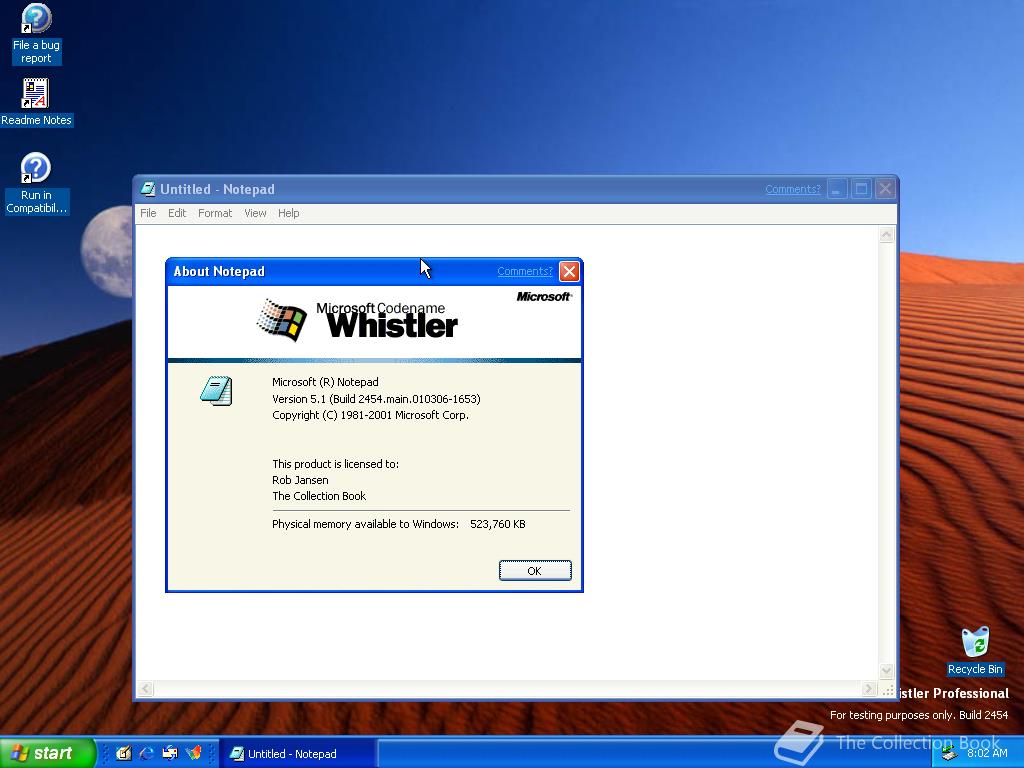The height and width of the screenshot is (768, 1024).
Task: Open the File menu in Notepad
Action: pos(148,213)
